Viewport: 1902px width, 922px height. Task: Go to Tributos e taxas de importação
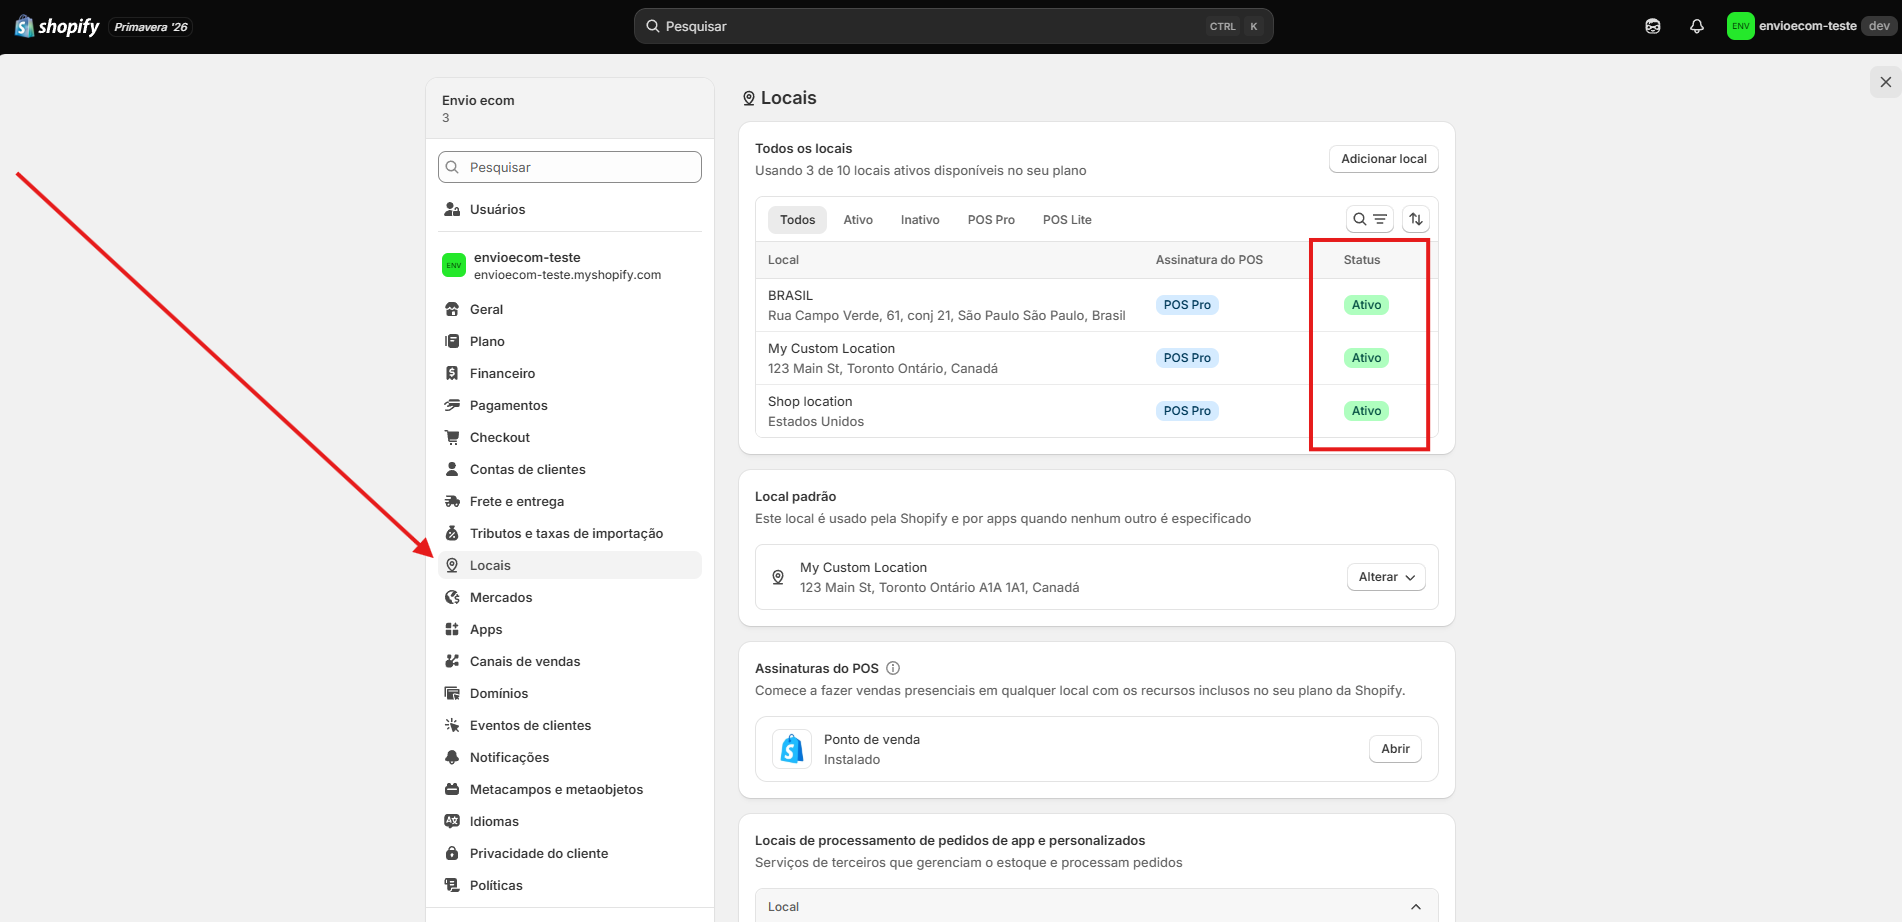click(x=570, y=533)
